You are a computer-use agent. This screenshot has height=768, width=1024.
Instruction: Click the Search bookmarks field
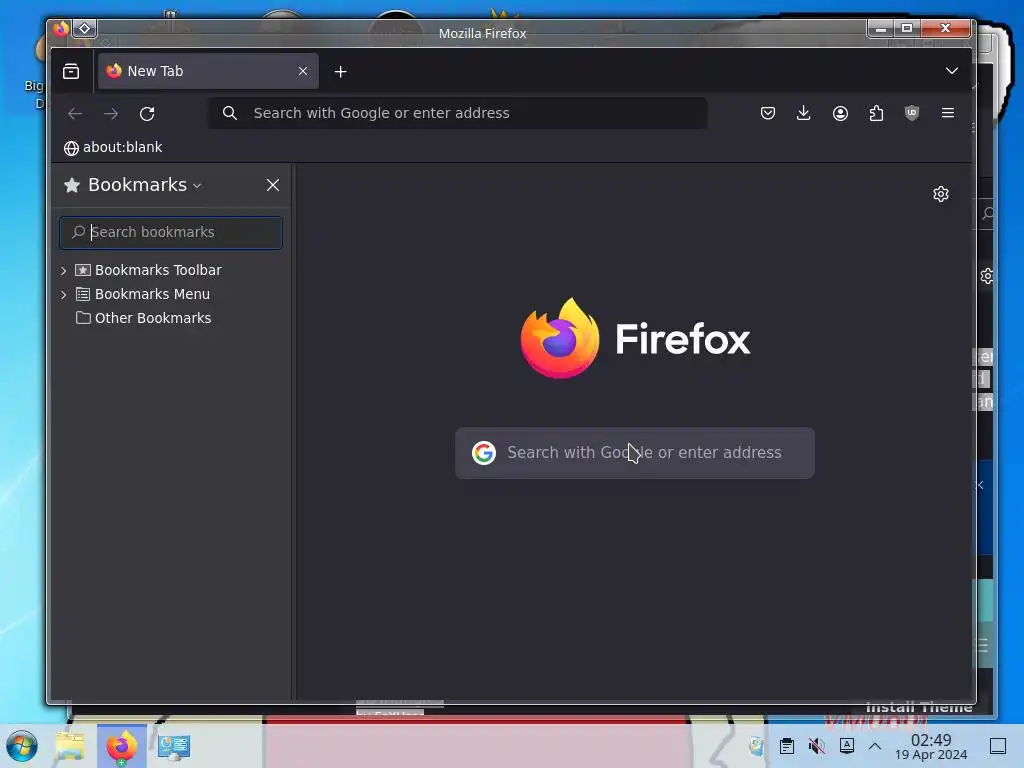click(170, 232)
